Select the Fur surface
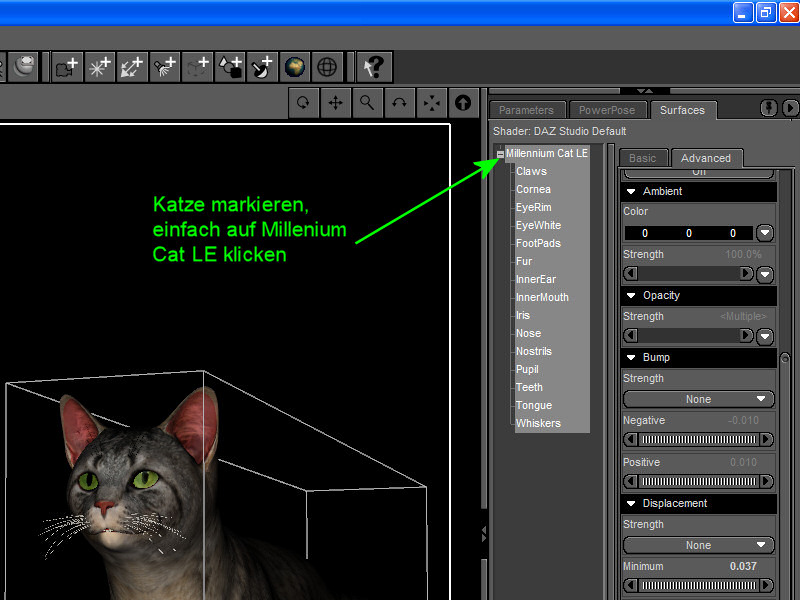This screenshot has height=600, width=800. pos(524,261)
